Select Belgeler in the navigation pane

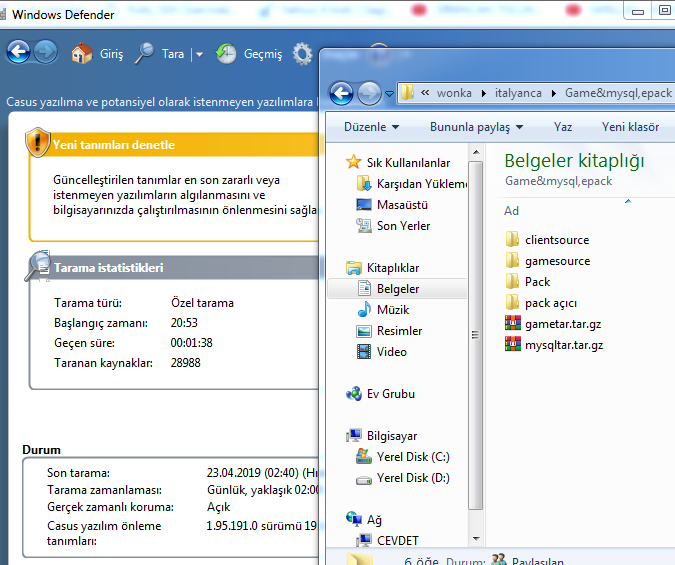pos(397,289)
